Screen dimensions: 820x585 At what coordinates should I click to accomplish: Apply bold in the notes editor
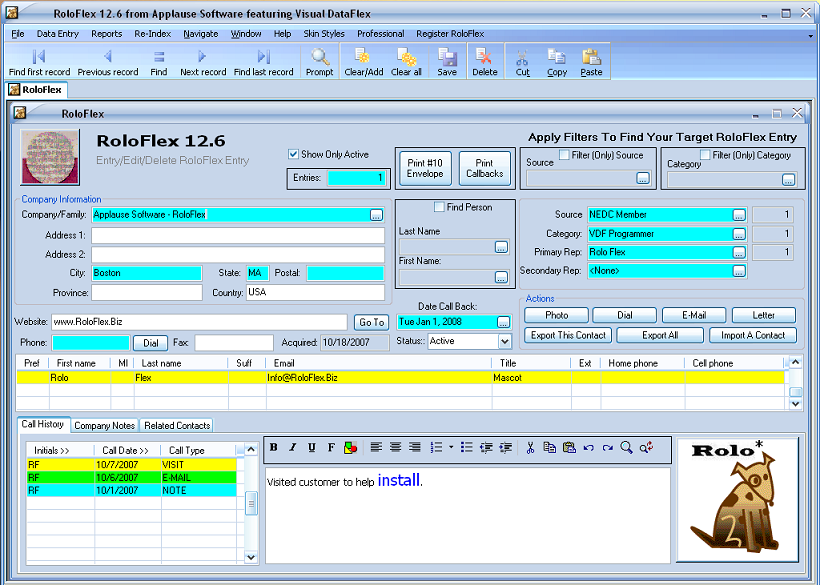point(274,448)
